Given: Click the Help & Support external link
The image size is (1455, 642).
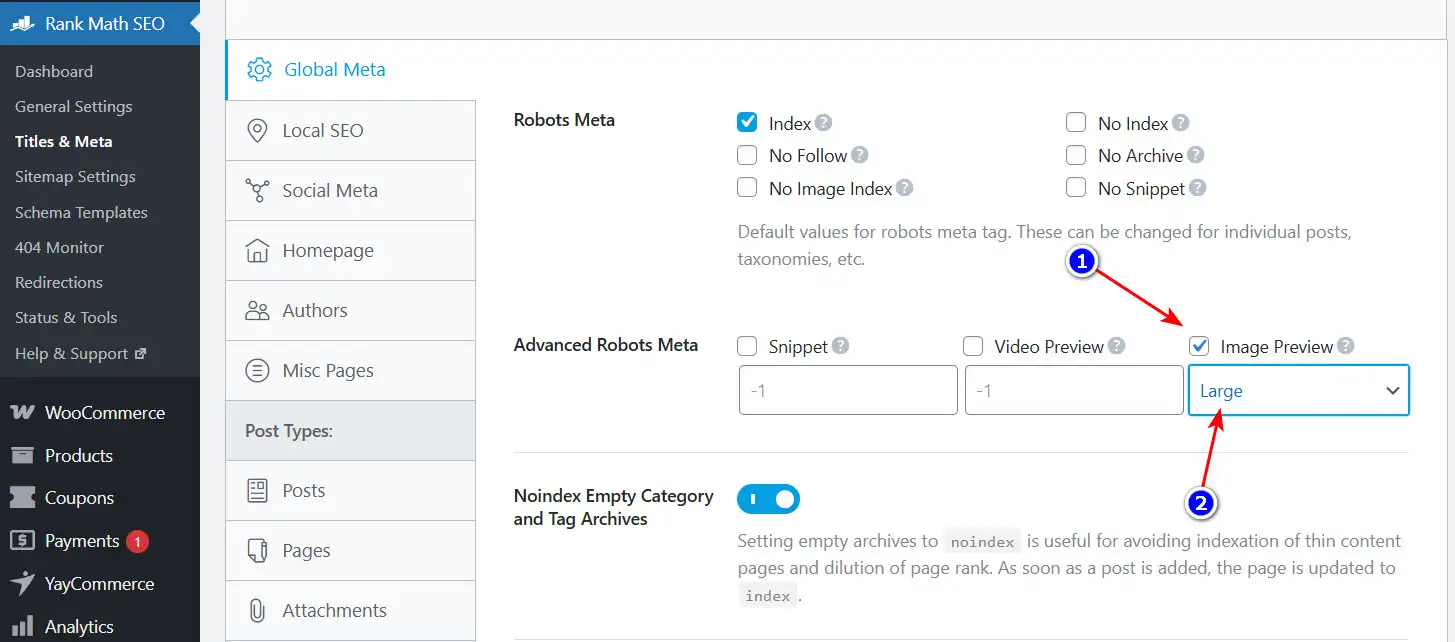Looking at the screenshot, I should point(72,352).
